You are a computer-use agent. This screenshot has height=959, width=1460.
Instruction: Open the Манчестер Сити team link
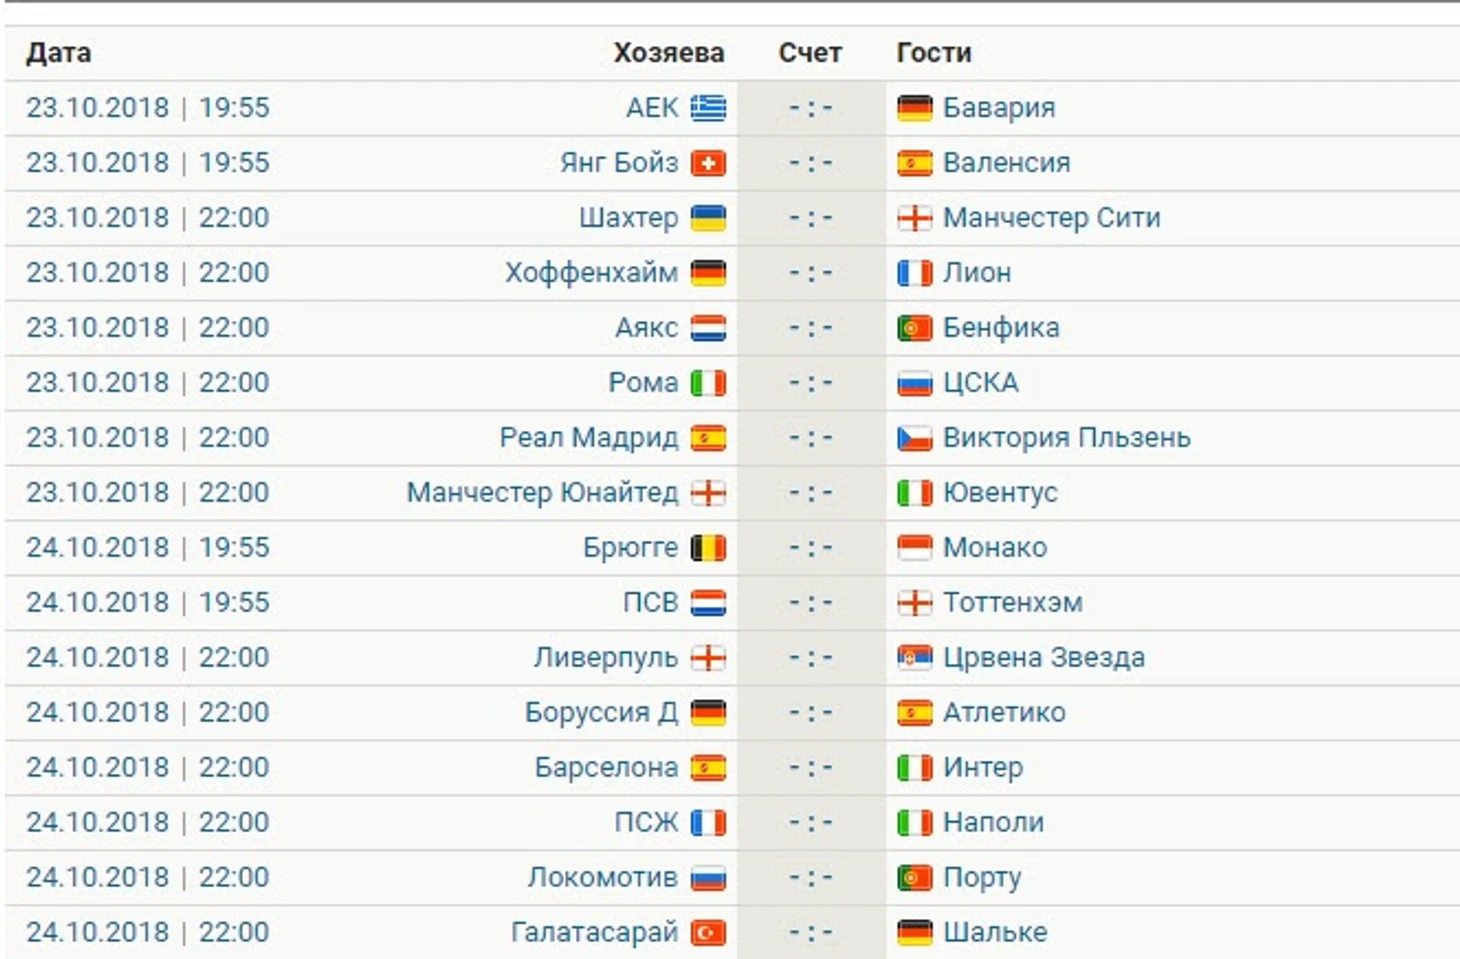pyautogui.click(x=1052, y=217)
